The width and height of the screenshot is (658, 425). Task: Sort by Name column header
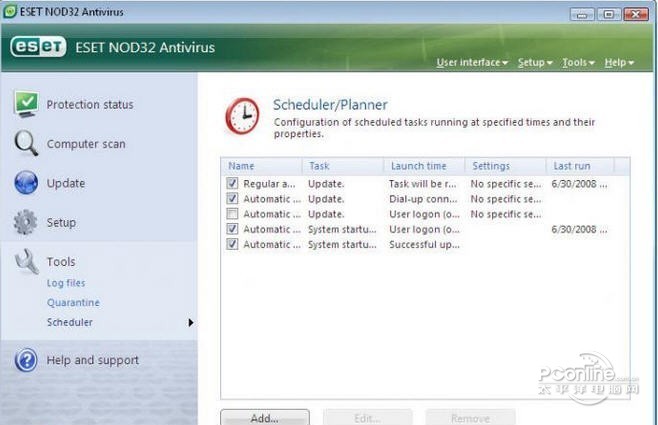pos(261,166)
